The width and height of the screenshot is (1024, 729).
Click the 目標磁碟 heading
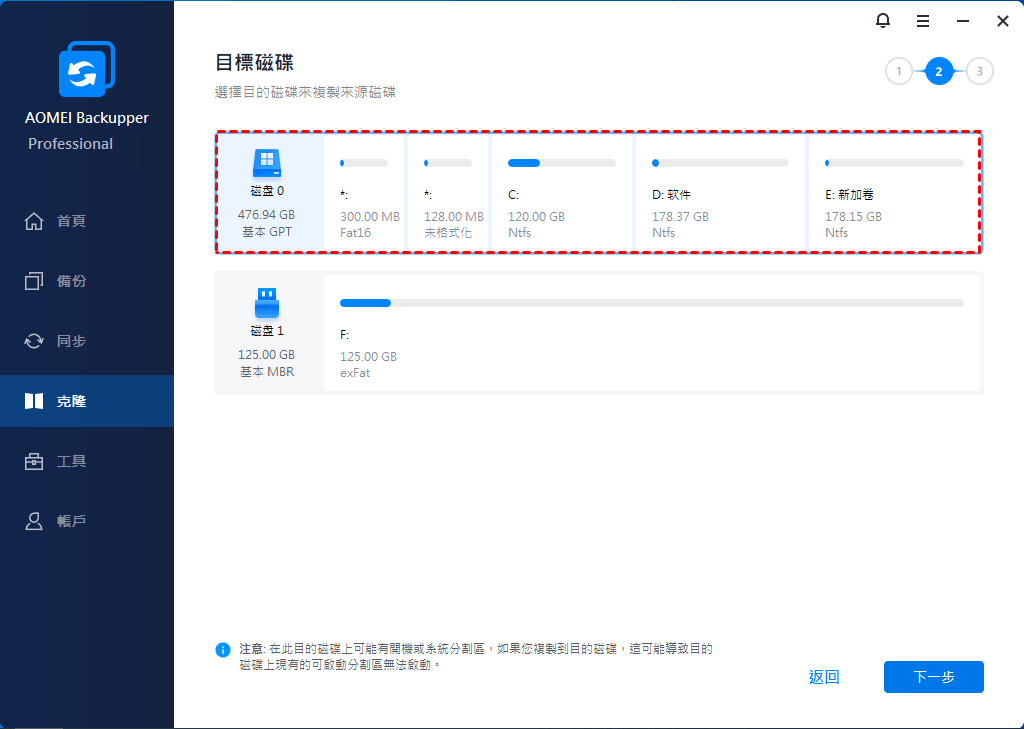point(255,63)
